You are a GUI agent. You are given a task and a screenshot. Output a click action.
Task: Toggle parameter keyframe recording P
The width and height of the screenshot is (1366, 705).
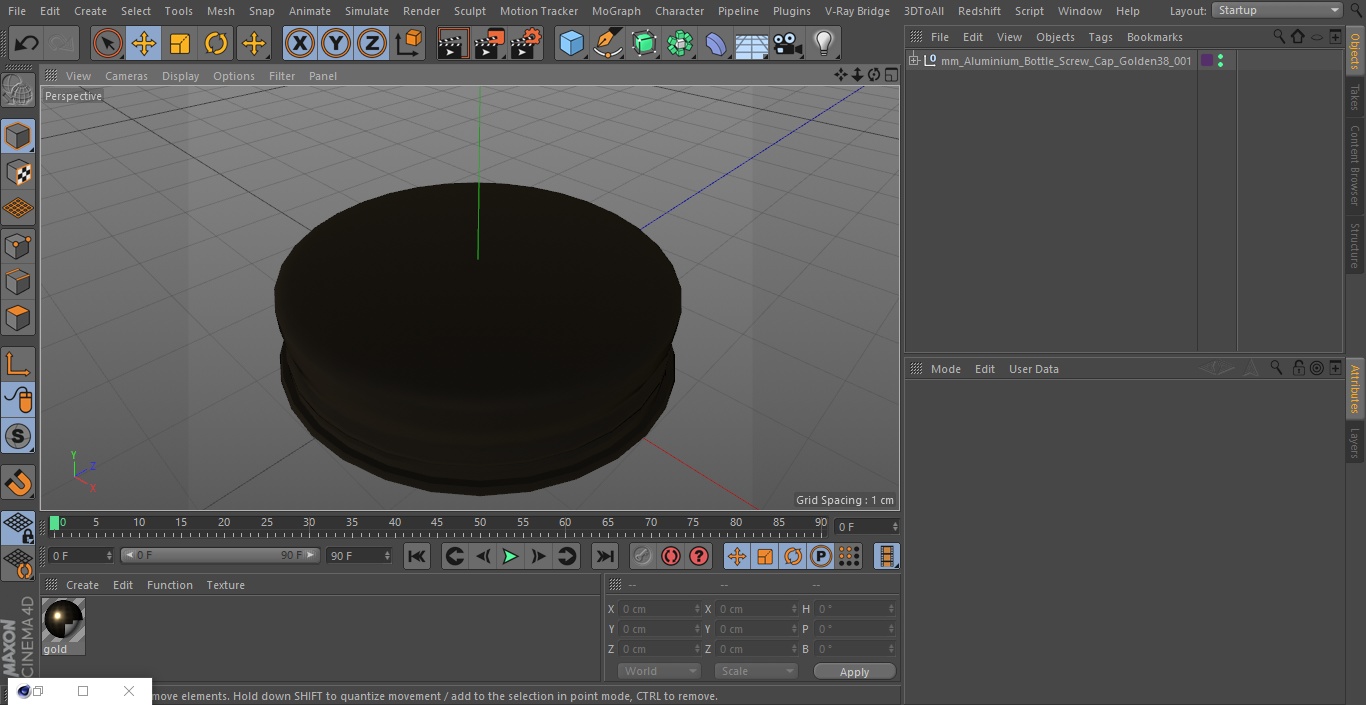(x=821, y=556)
